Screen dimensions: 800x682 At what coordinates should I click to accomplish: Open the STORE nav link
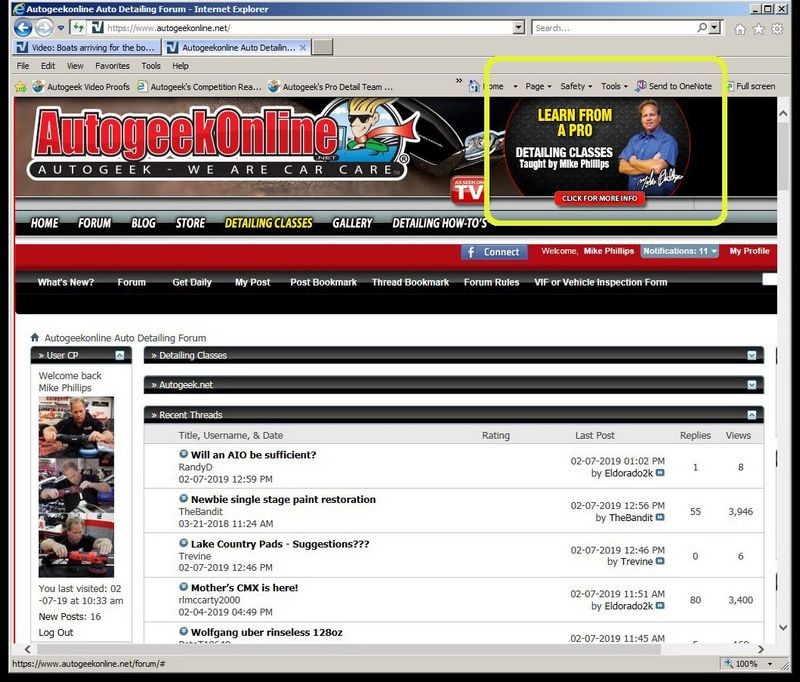190,223
